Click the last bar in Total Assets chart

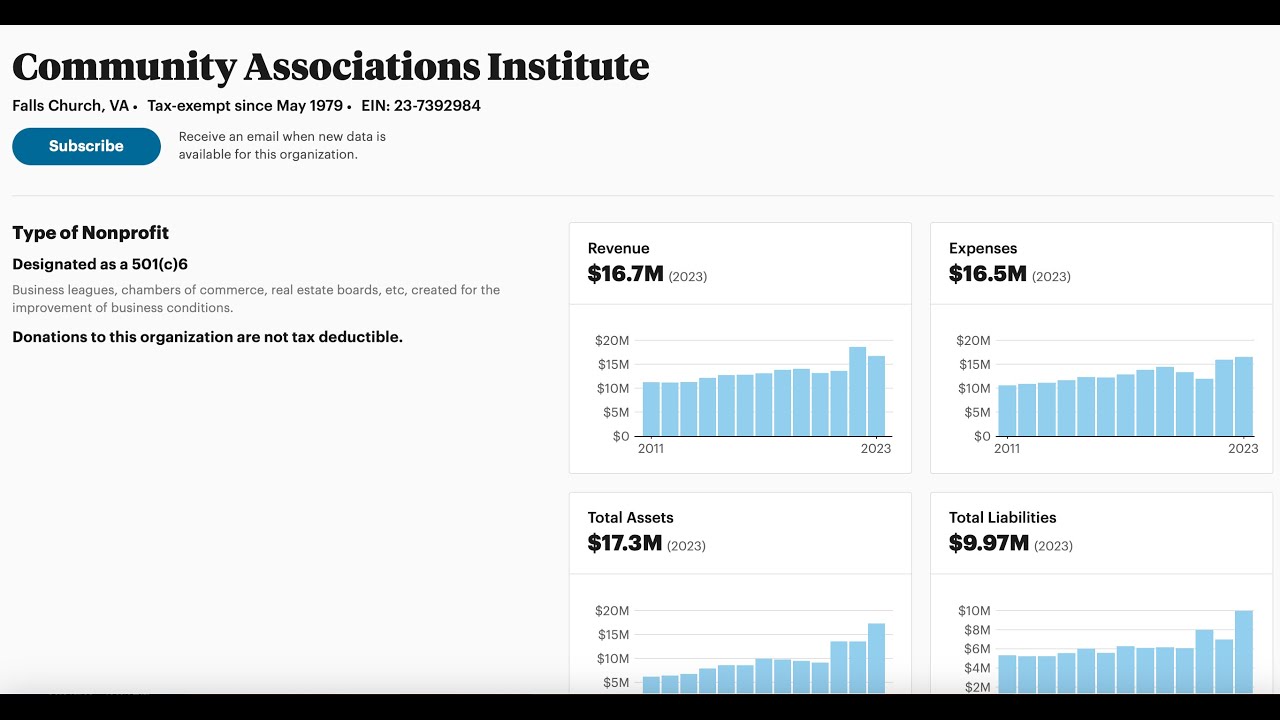click(x=876, y=658)
